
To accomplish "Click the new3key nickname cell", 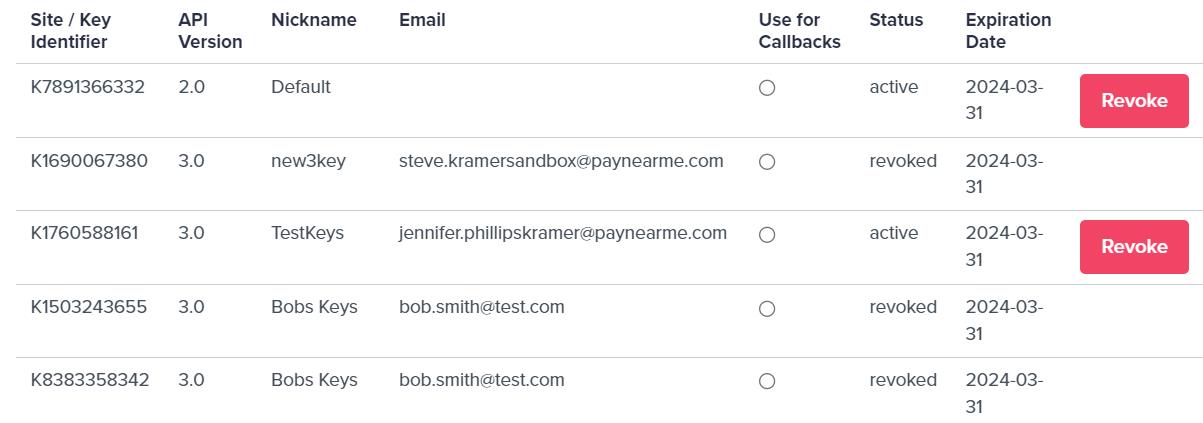I will pos(308,160).
